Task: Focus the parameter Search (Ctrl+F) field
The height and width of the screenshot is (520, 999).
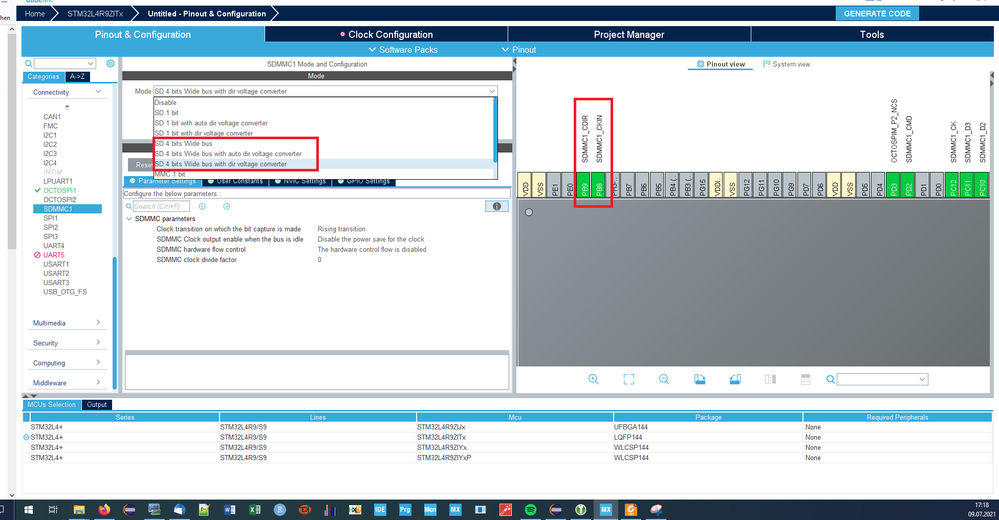Action: (x=161, y=206)
